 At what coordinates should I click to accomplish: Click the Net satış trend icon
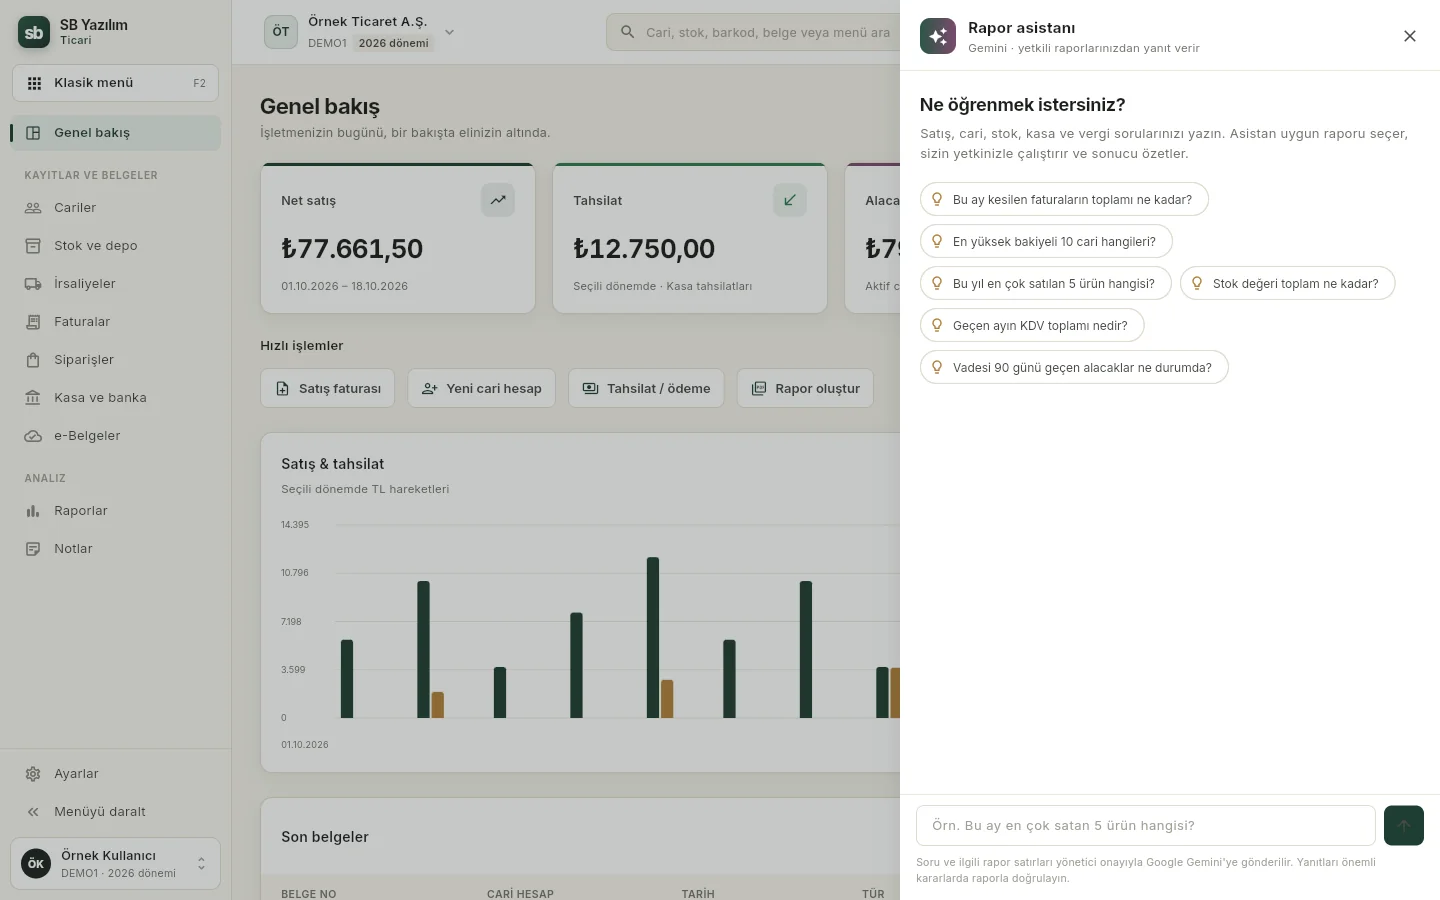click(498, 200)
